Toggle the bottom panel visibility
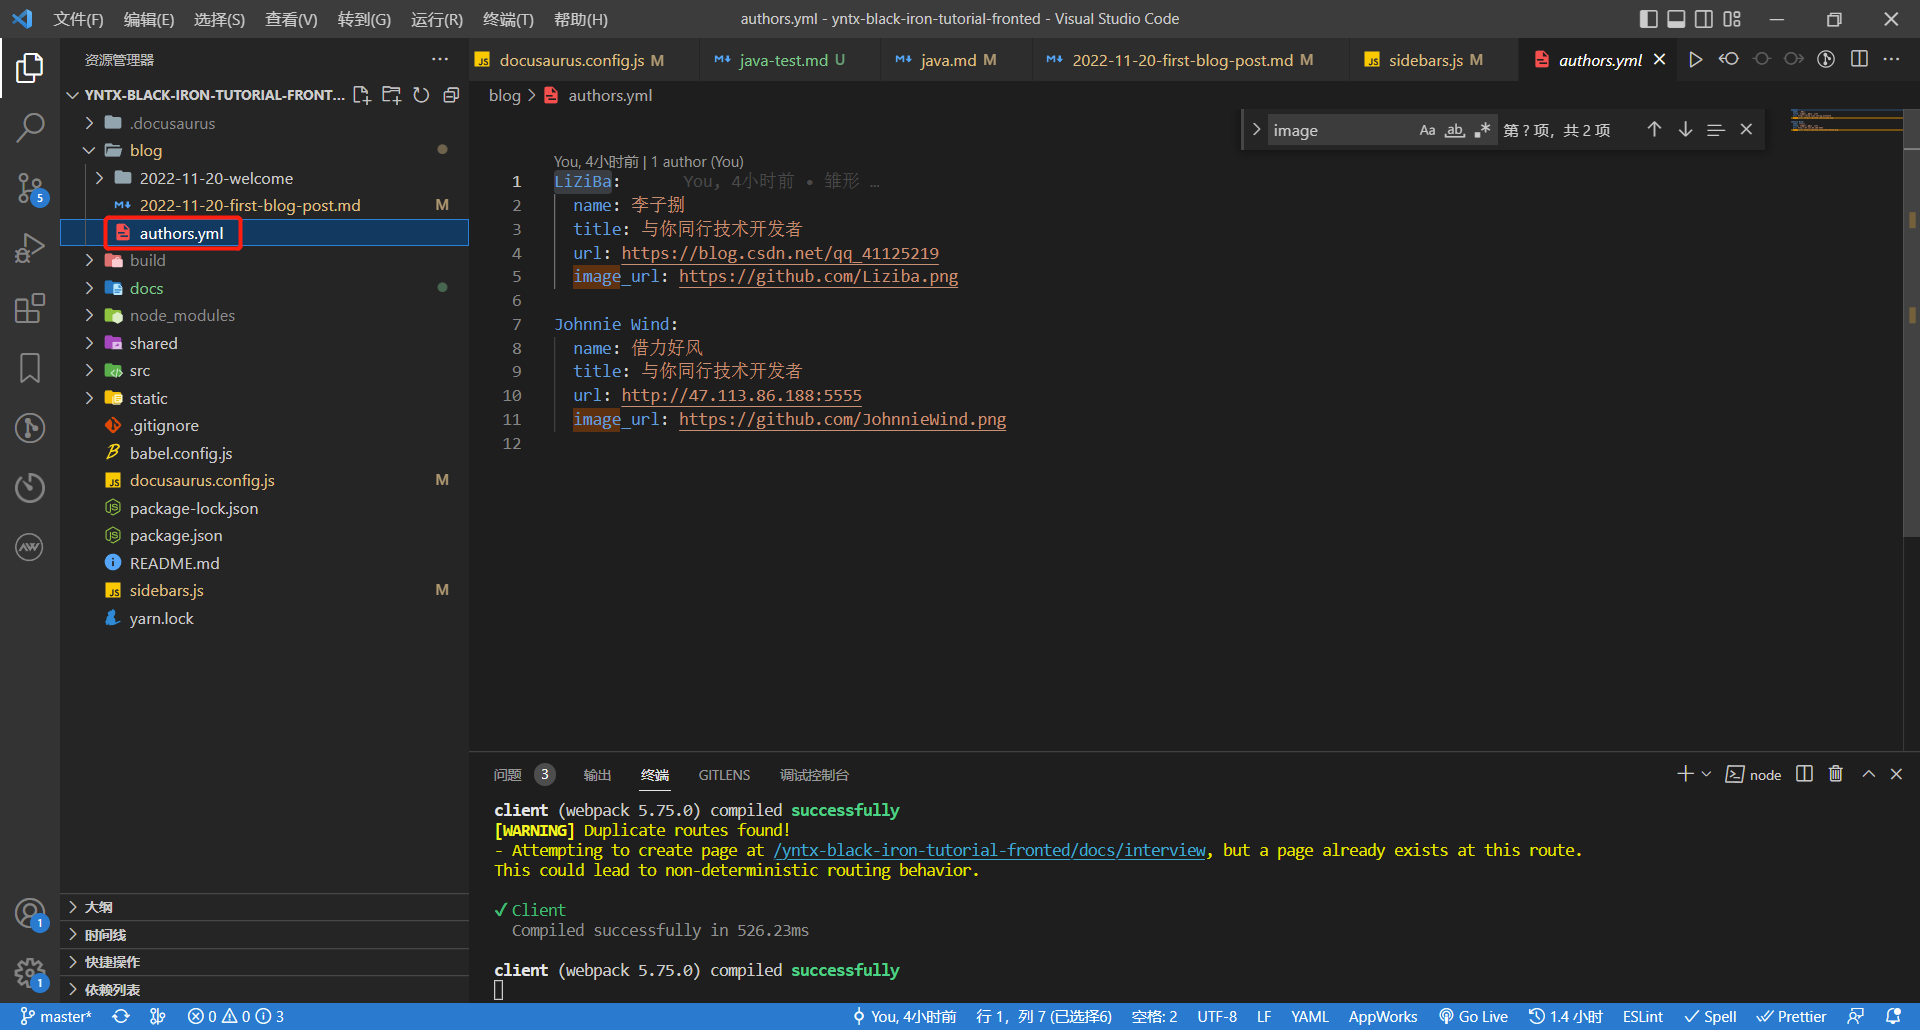Image resolution: width=1920 pixels, height=1030 pixels. pos(1677,19)
